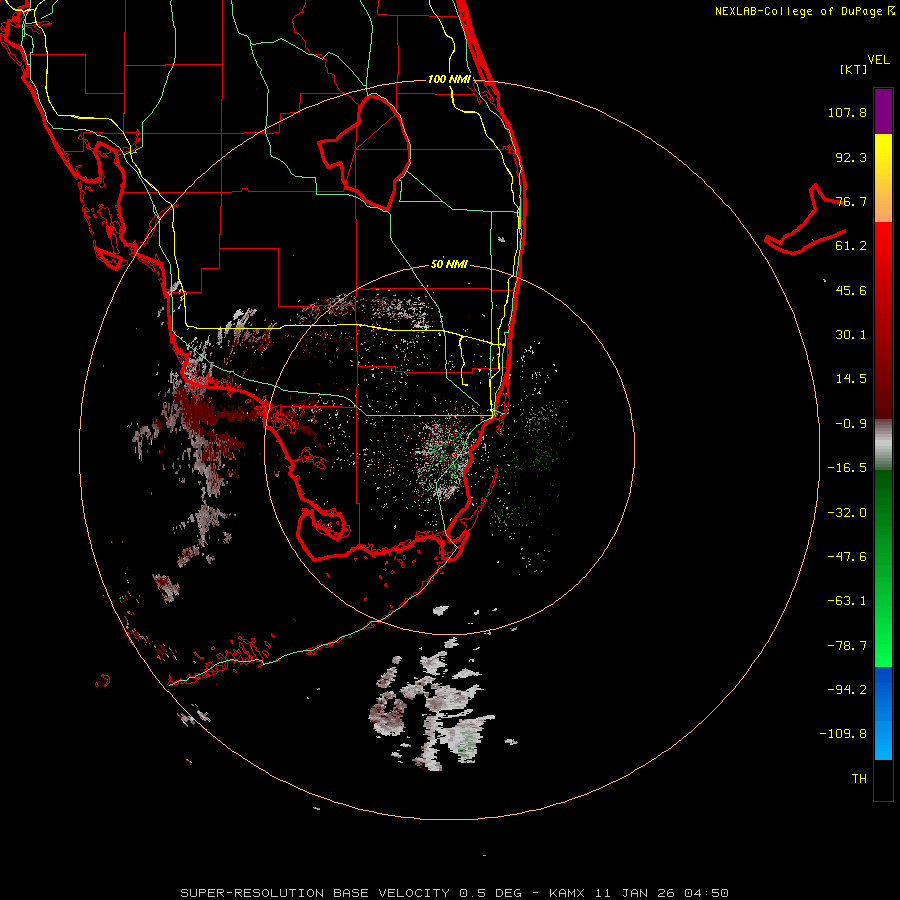
Task: Click the NEXLAB-College of DuPage watermark text
Action: tap(804, 11)
